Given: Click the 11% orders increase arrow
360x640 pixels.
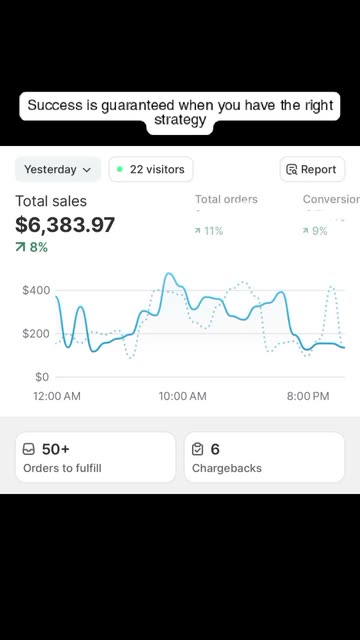Looking at the screenshot, I should pyautogui.click(x=198, y=231).
